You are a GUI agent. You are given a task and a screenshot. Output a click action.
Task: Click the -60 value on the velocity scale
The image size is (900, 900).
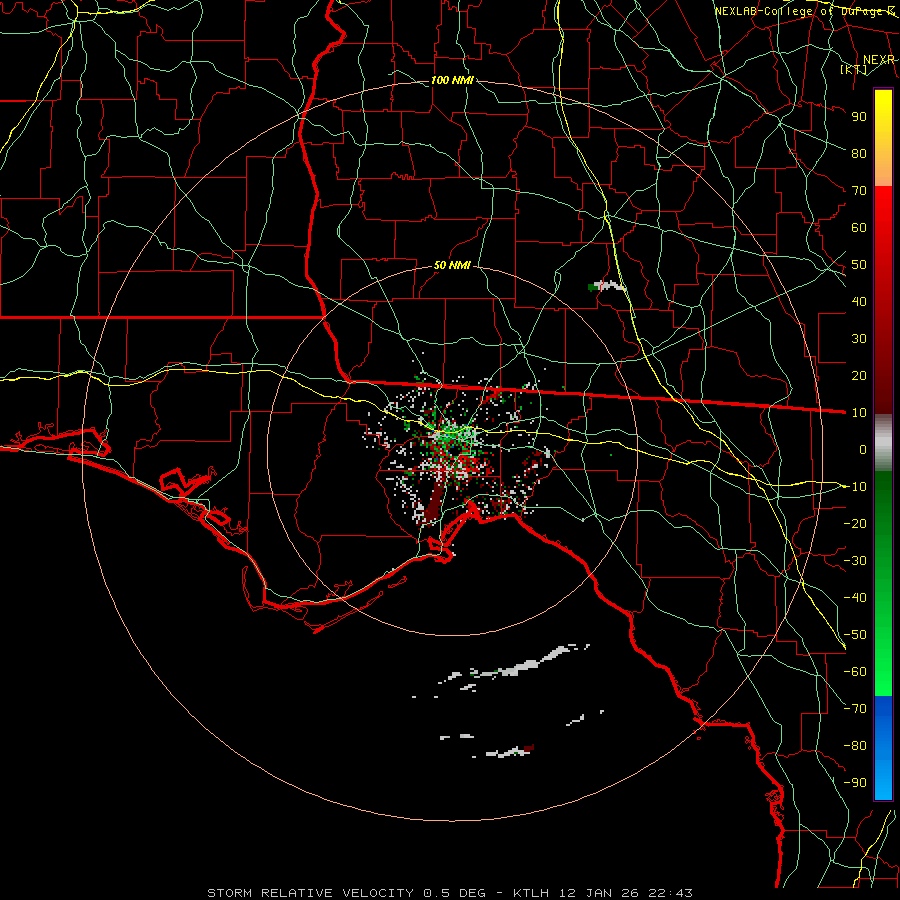[x=855, y=672]
